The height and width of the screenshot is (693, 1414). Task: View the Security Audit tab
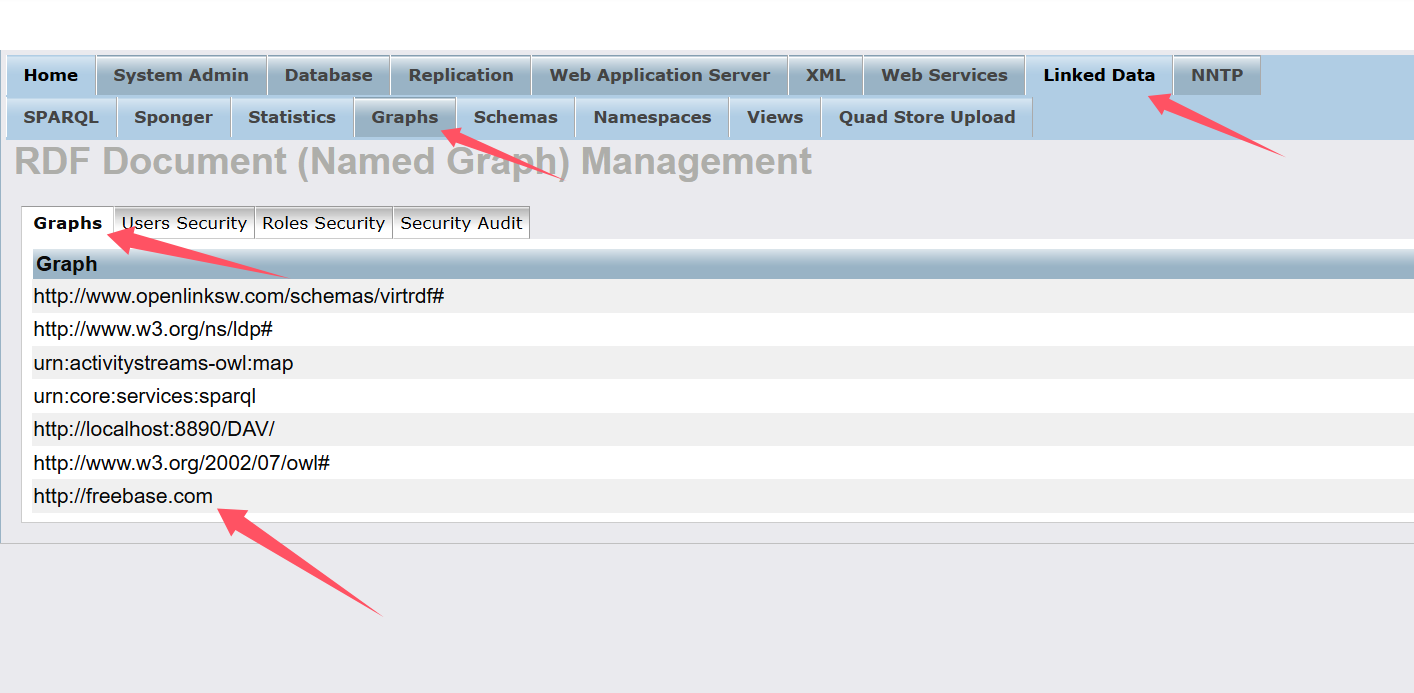pyautogui.click(x=461, y=223)
